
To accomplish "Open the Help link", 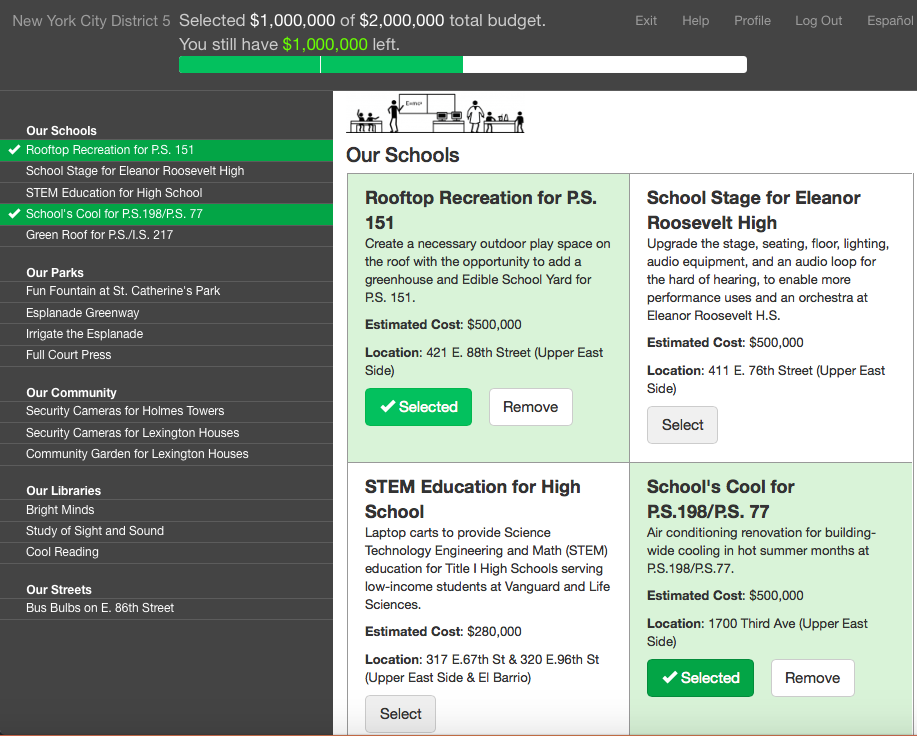I will pos(695,20).
